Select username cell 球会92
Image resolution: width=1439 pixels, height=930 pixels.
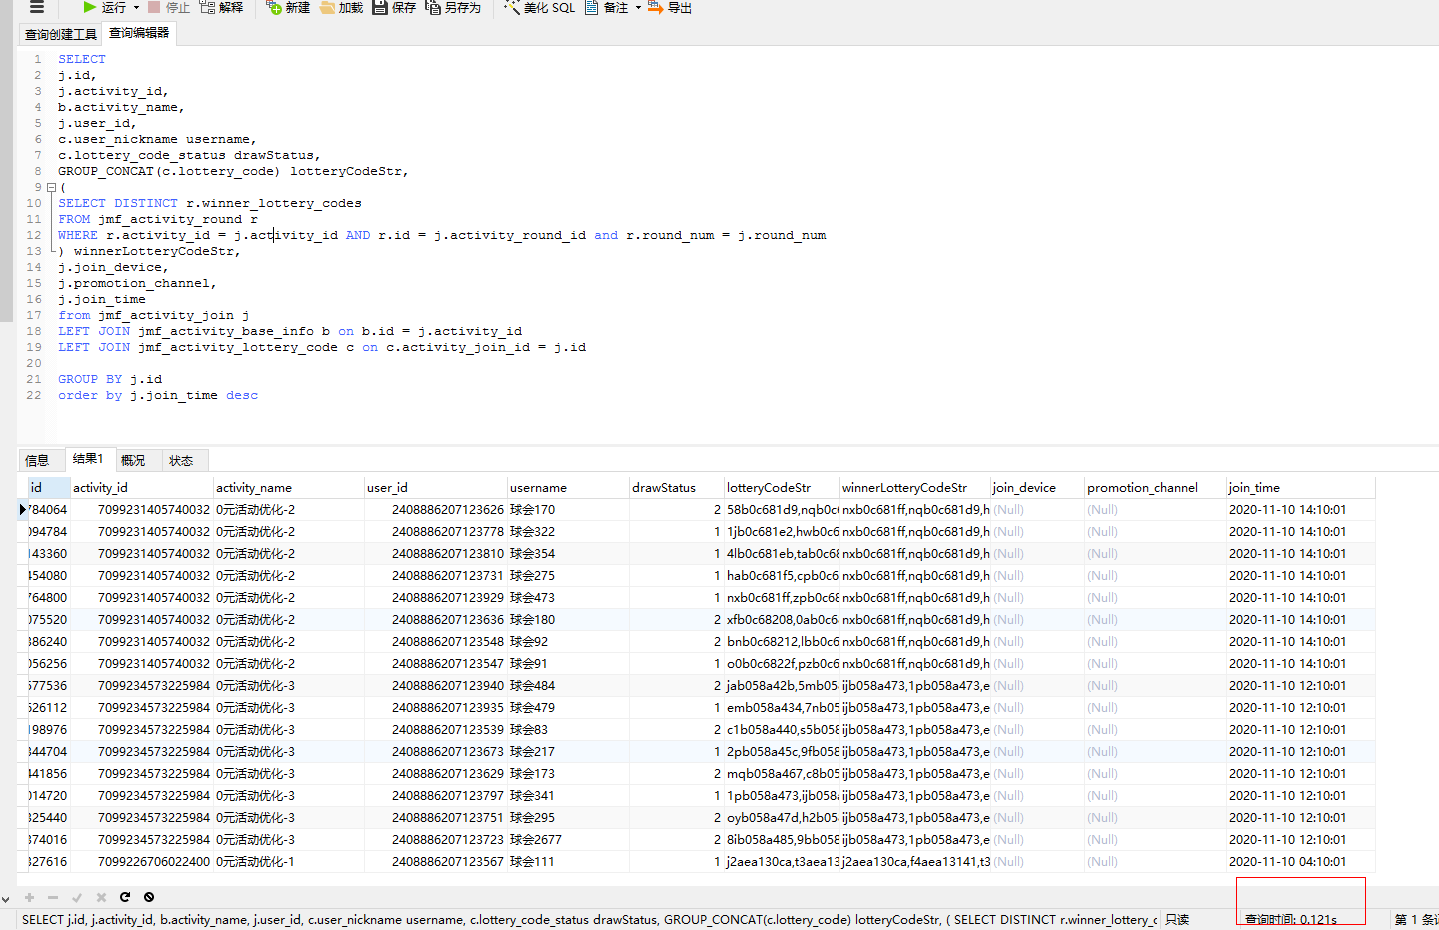568,642
